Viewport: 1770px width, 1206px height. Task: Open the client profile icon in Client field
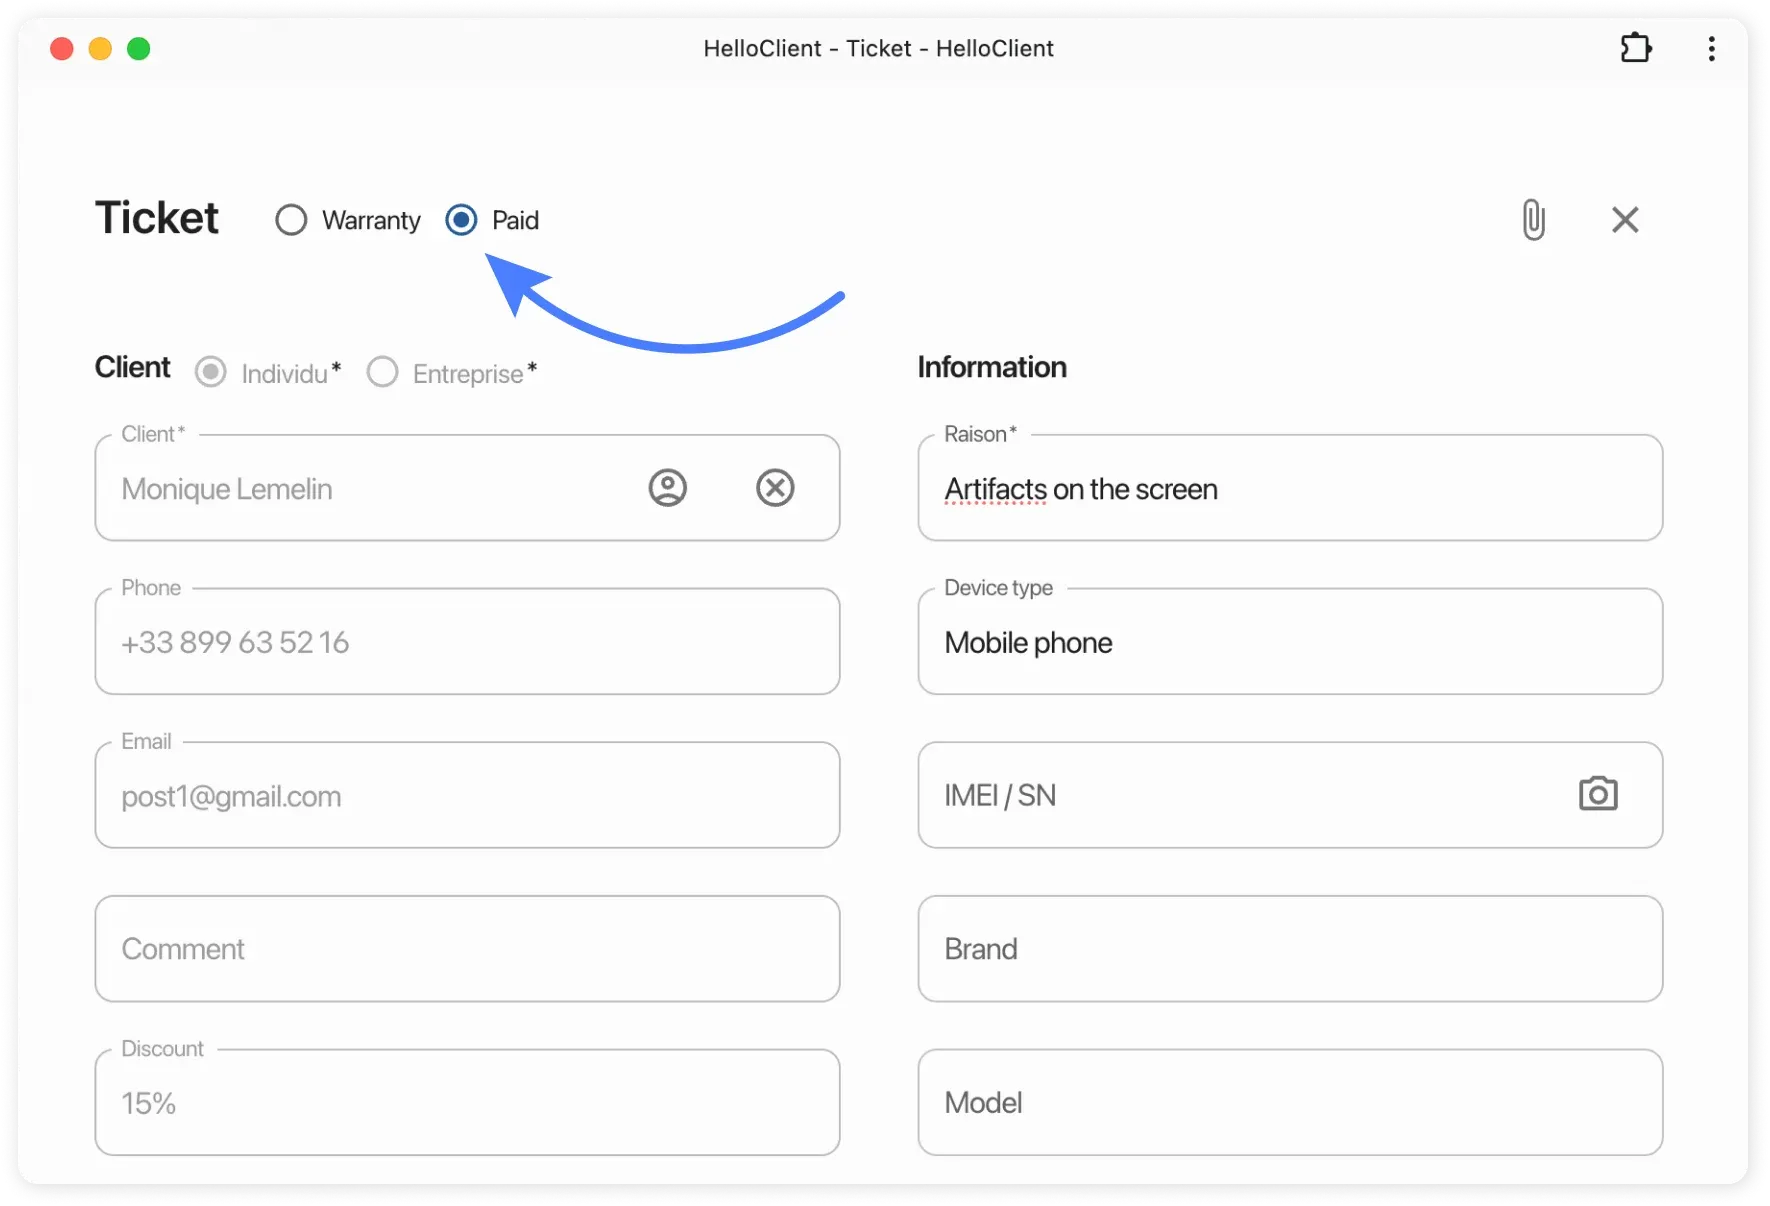667,488
